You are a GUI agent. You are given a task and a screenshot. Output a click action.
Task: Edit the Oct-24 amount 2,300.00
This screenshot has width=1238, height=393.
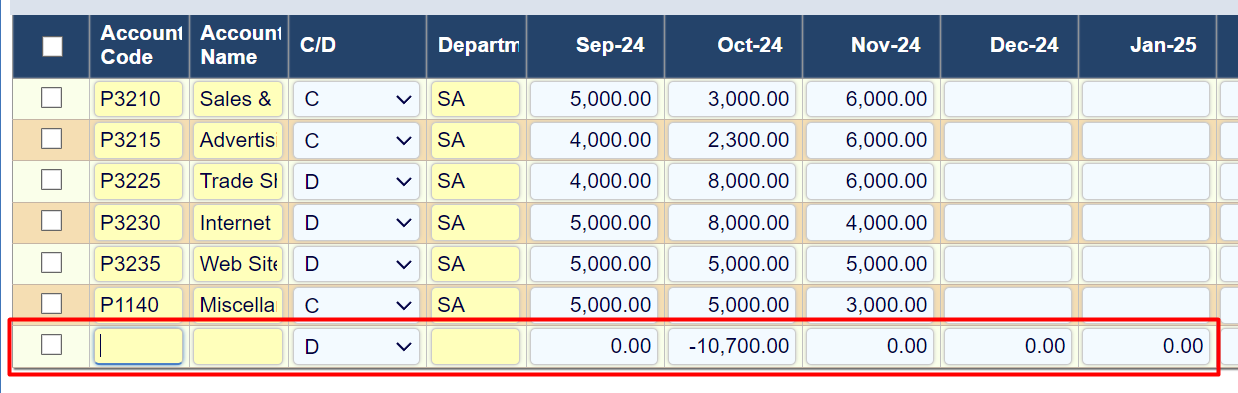(x=732, y=140)
